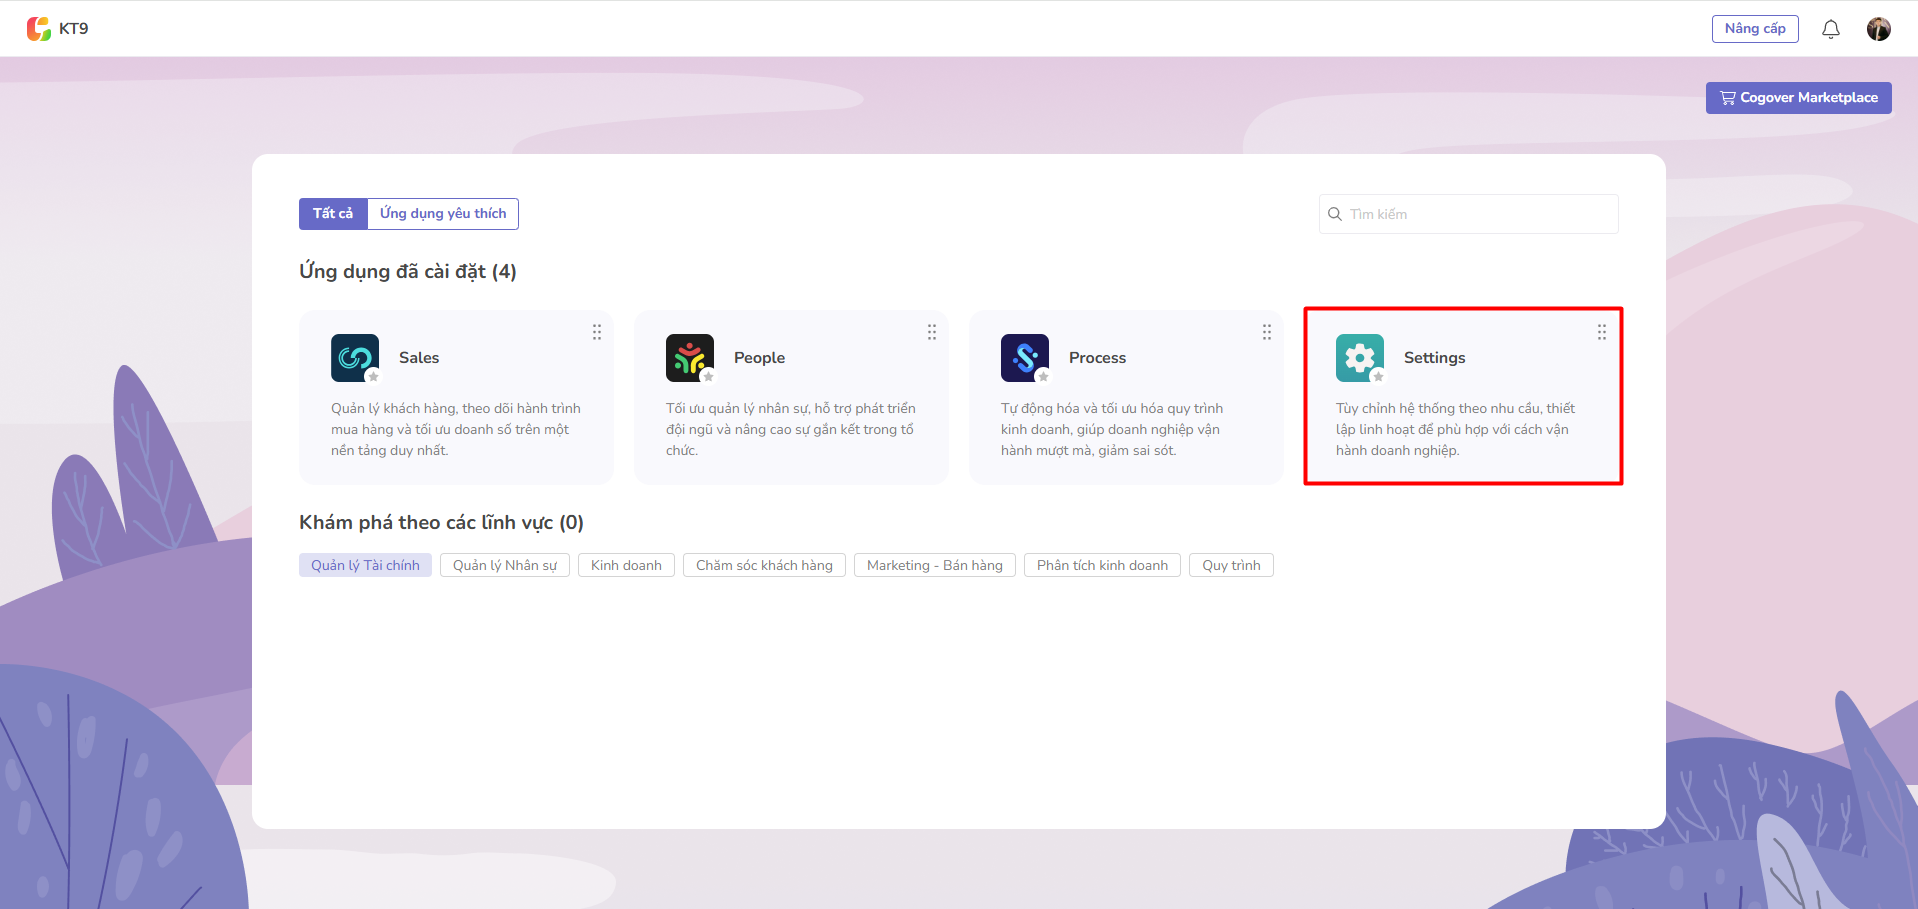The image size is (1918, 909).
Task: Click the drag handle on Sales card
Action: tap(597, 332)
